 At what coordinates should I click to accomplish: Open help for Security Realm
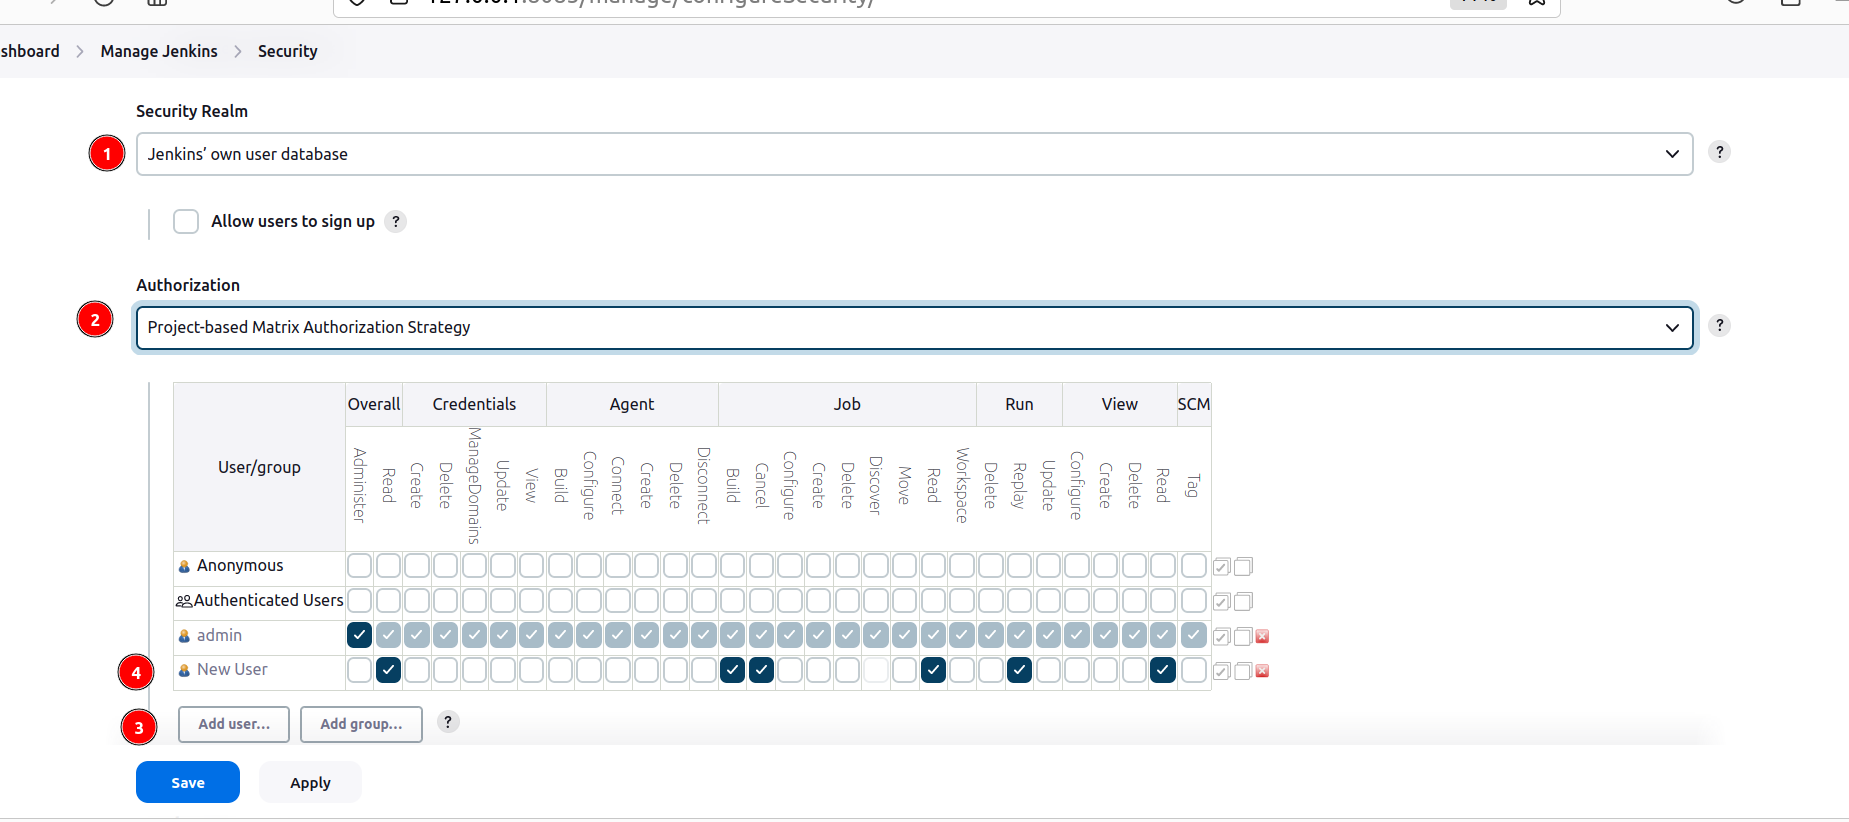pyautogui.click(x=1719, y=152)
